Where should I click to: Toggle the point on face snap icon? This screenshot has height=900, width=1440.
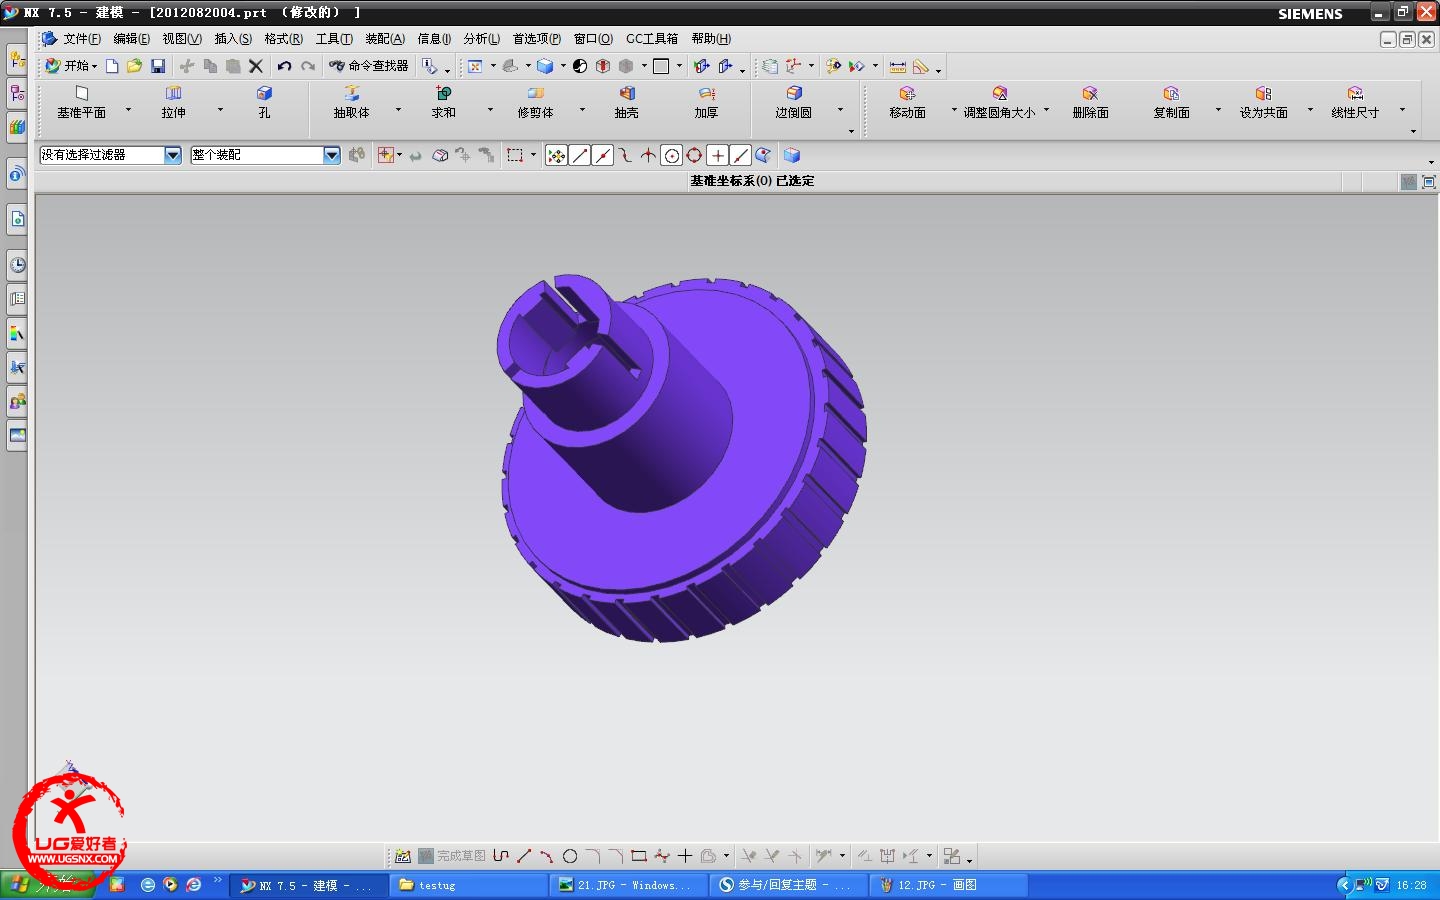[763, 155]
